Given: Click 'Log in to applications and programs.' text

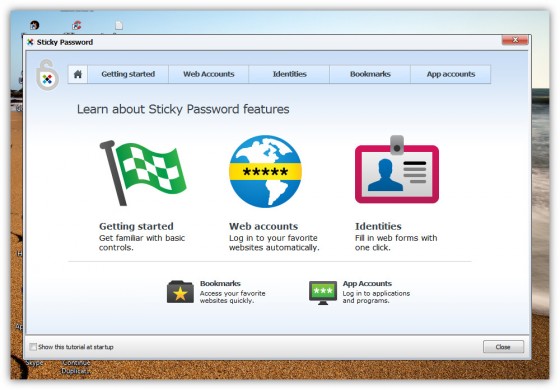Looking at the screenshot, I should [x=376, y=297].
